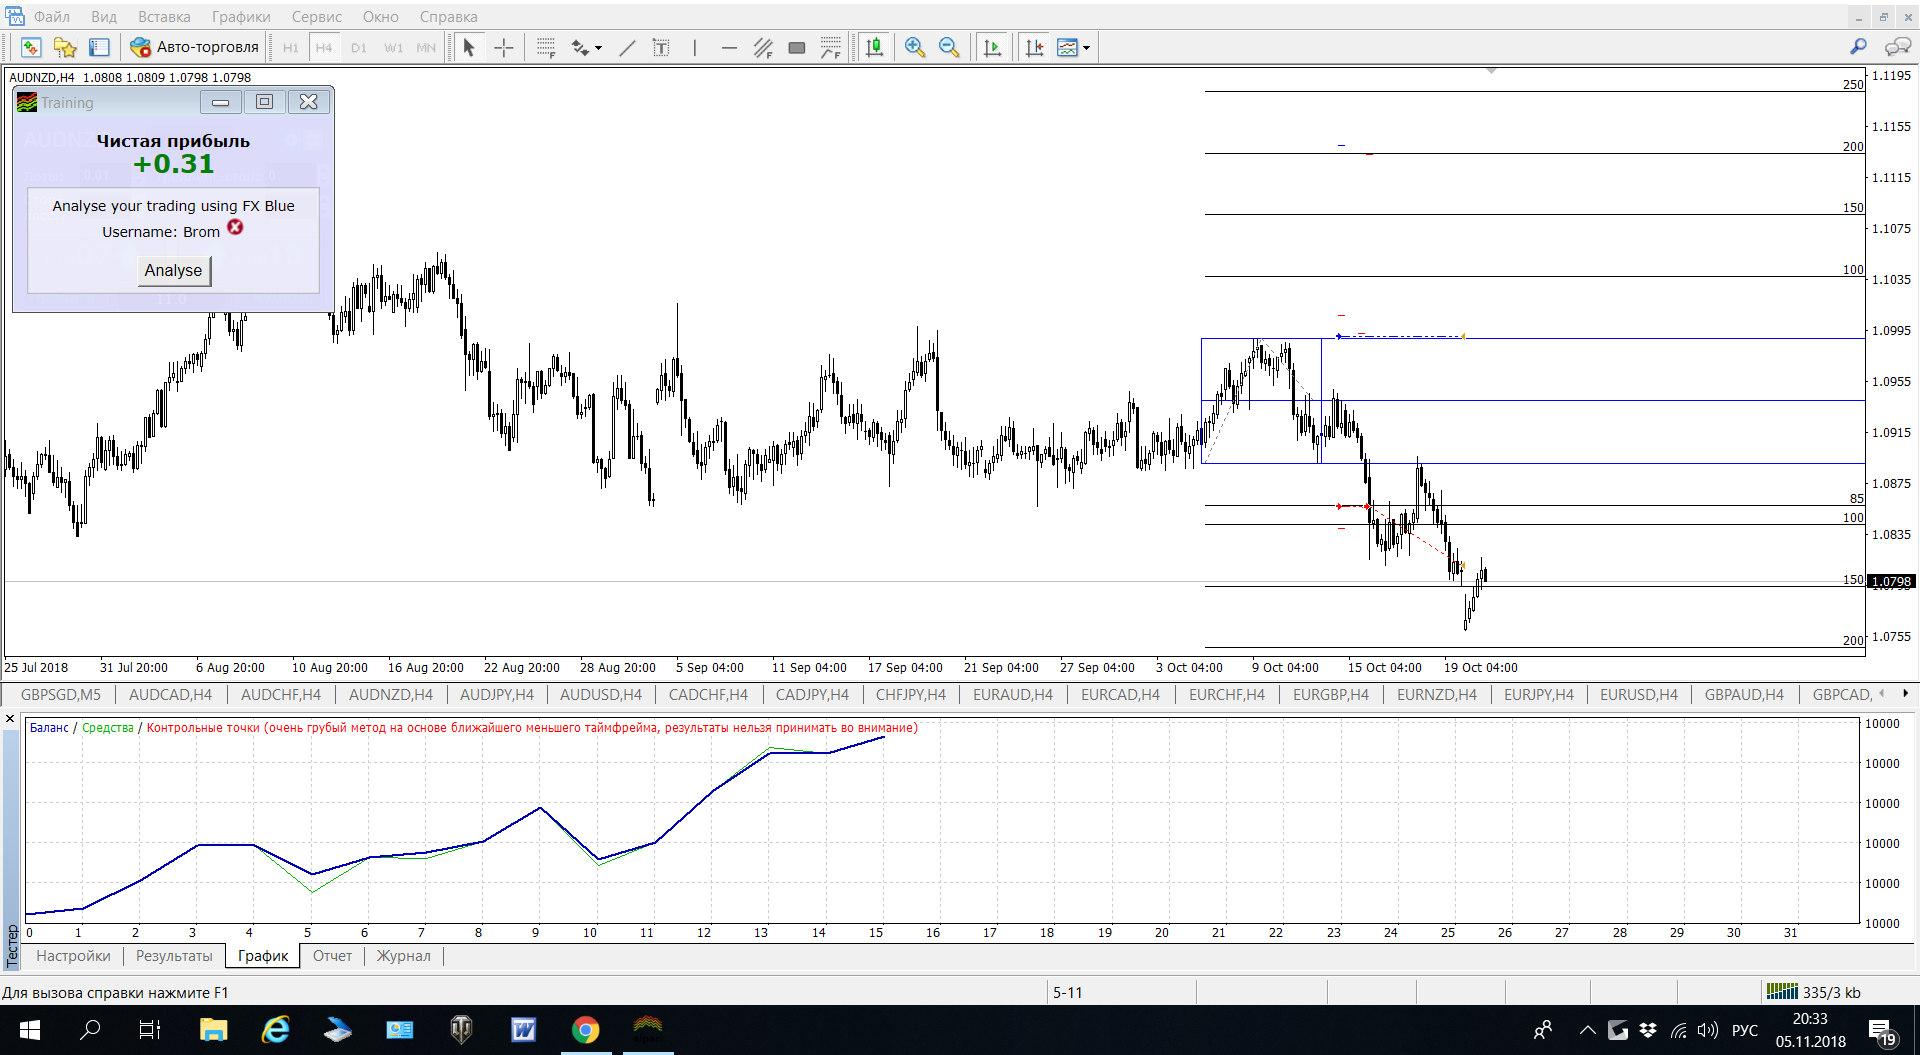Open the chat messages icon
1920x1055 pixels.
pos(1897,46)
